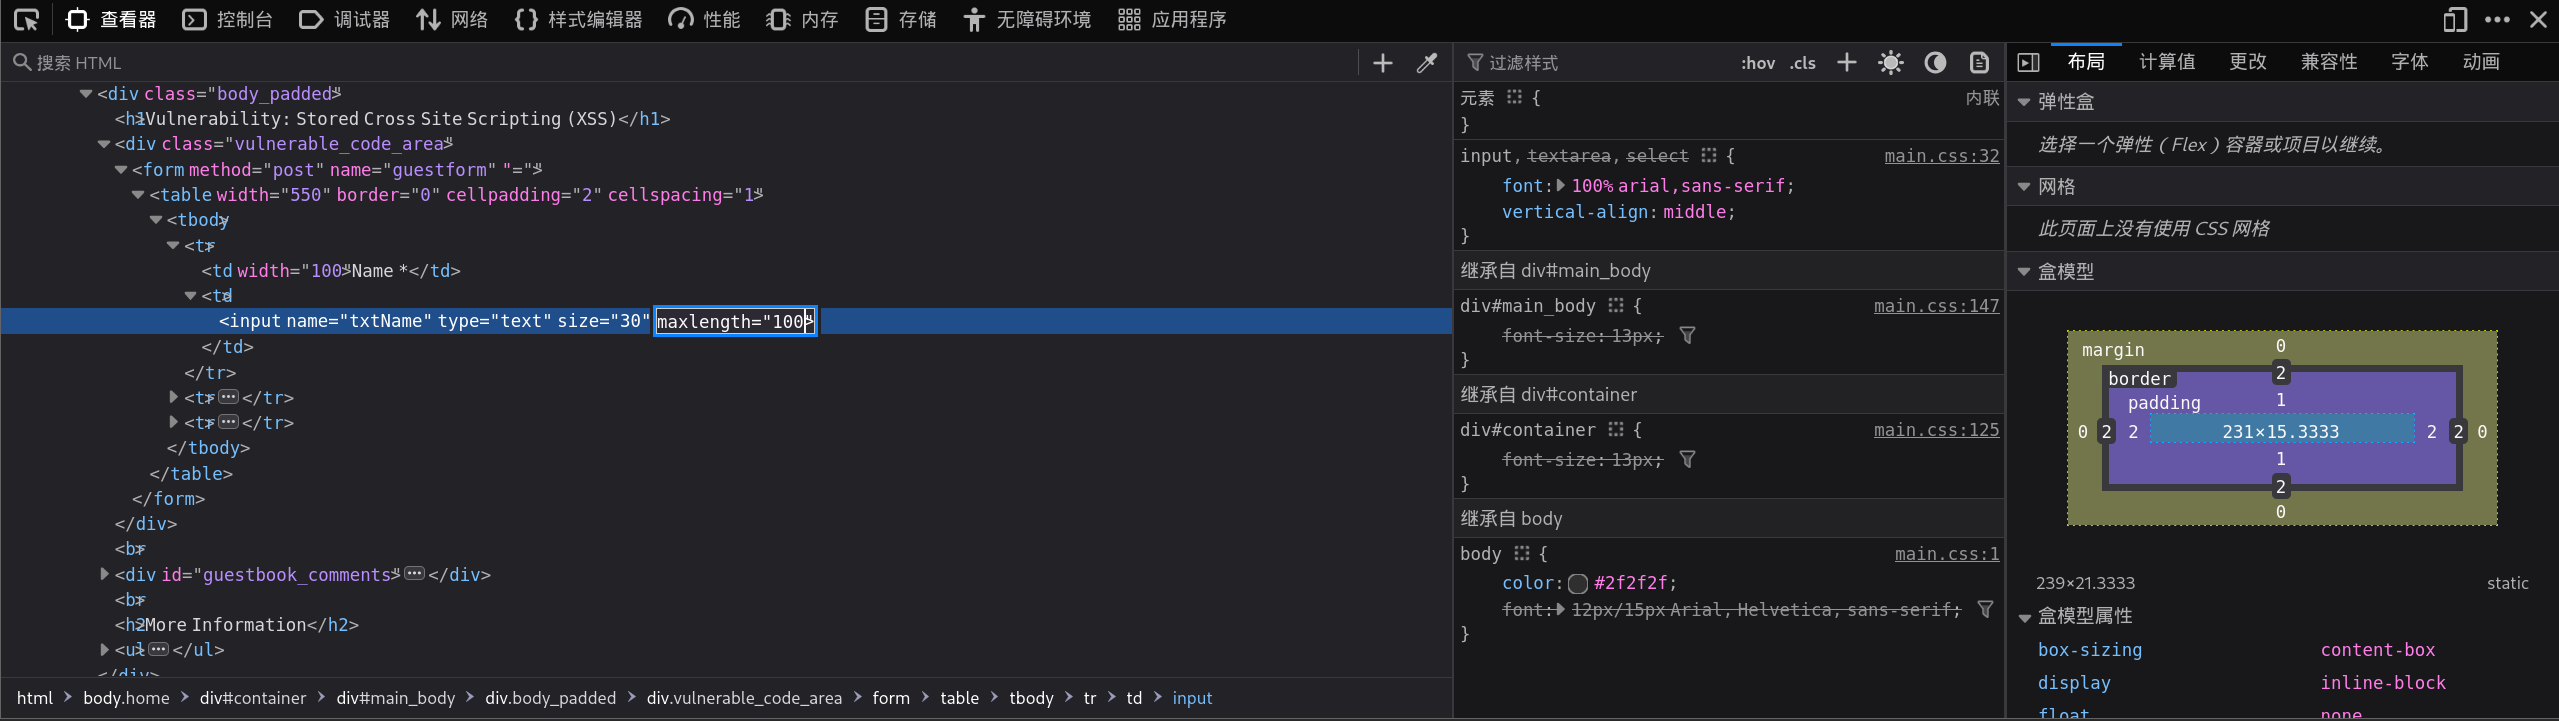Image resolution: width=2559 pixels, height=721 pixels.
Task: Open the 计算值 tab
Action: click(x=2167, y=62)
